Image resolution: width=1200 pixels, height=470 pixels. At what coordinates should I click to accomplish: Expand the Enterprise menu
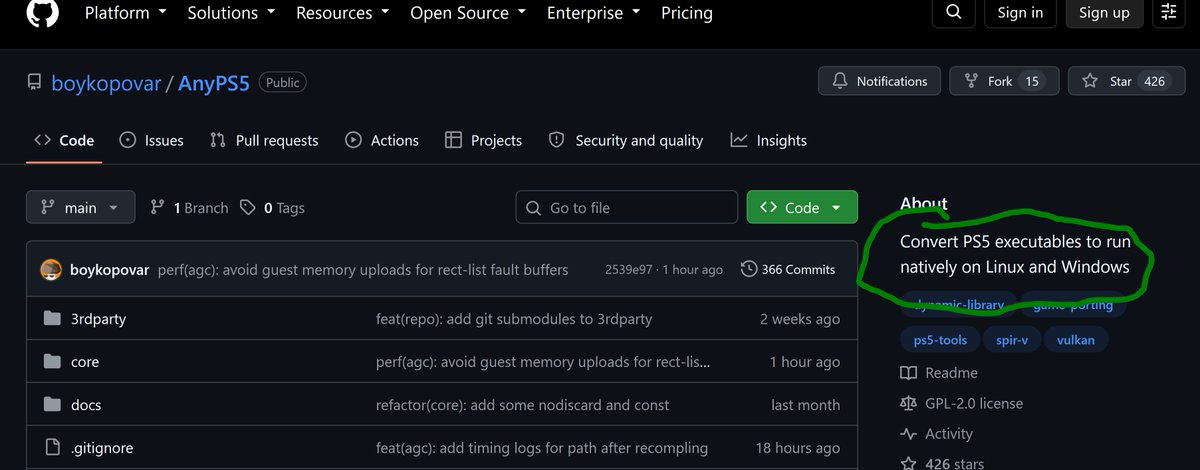pos(594,13)
